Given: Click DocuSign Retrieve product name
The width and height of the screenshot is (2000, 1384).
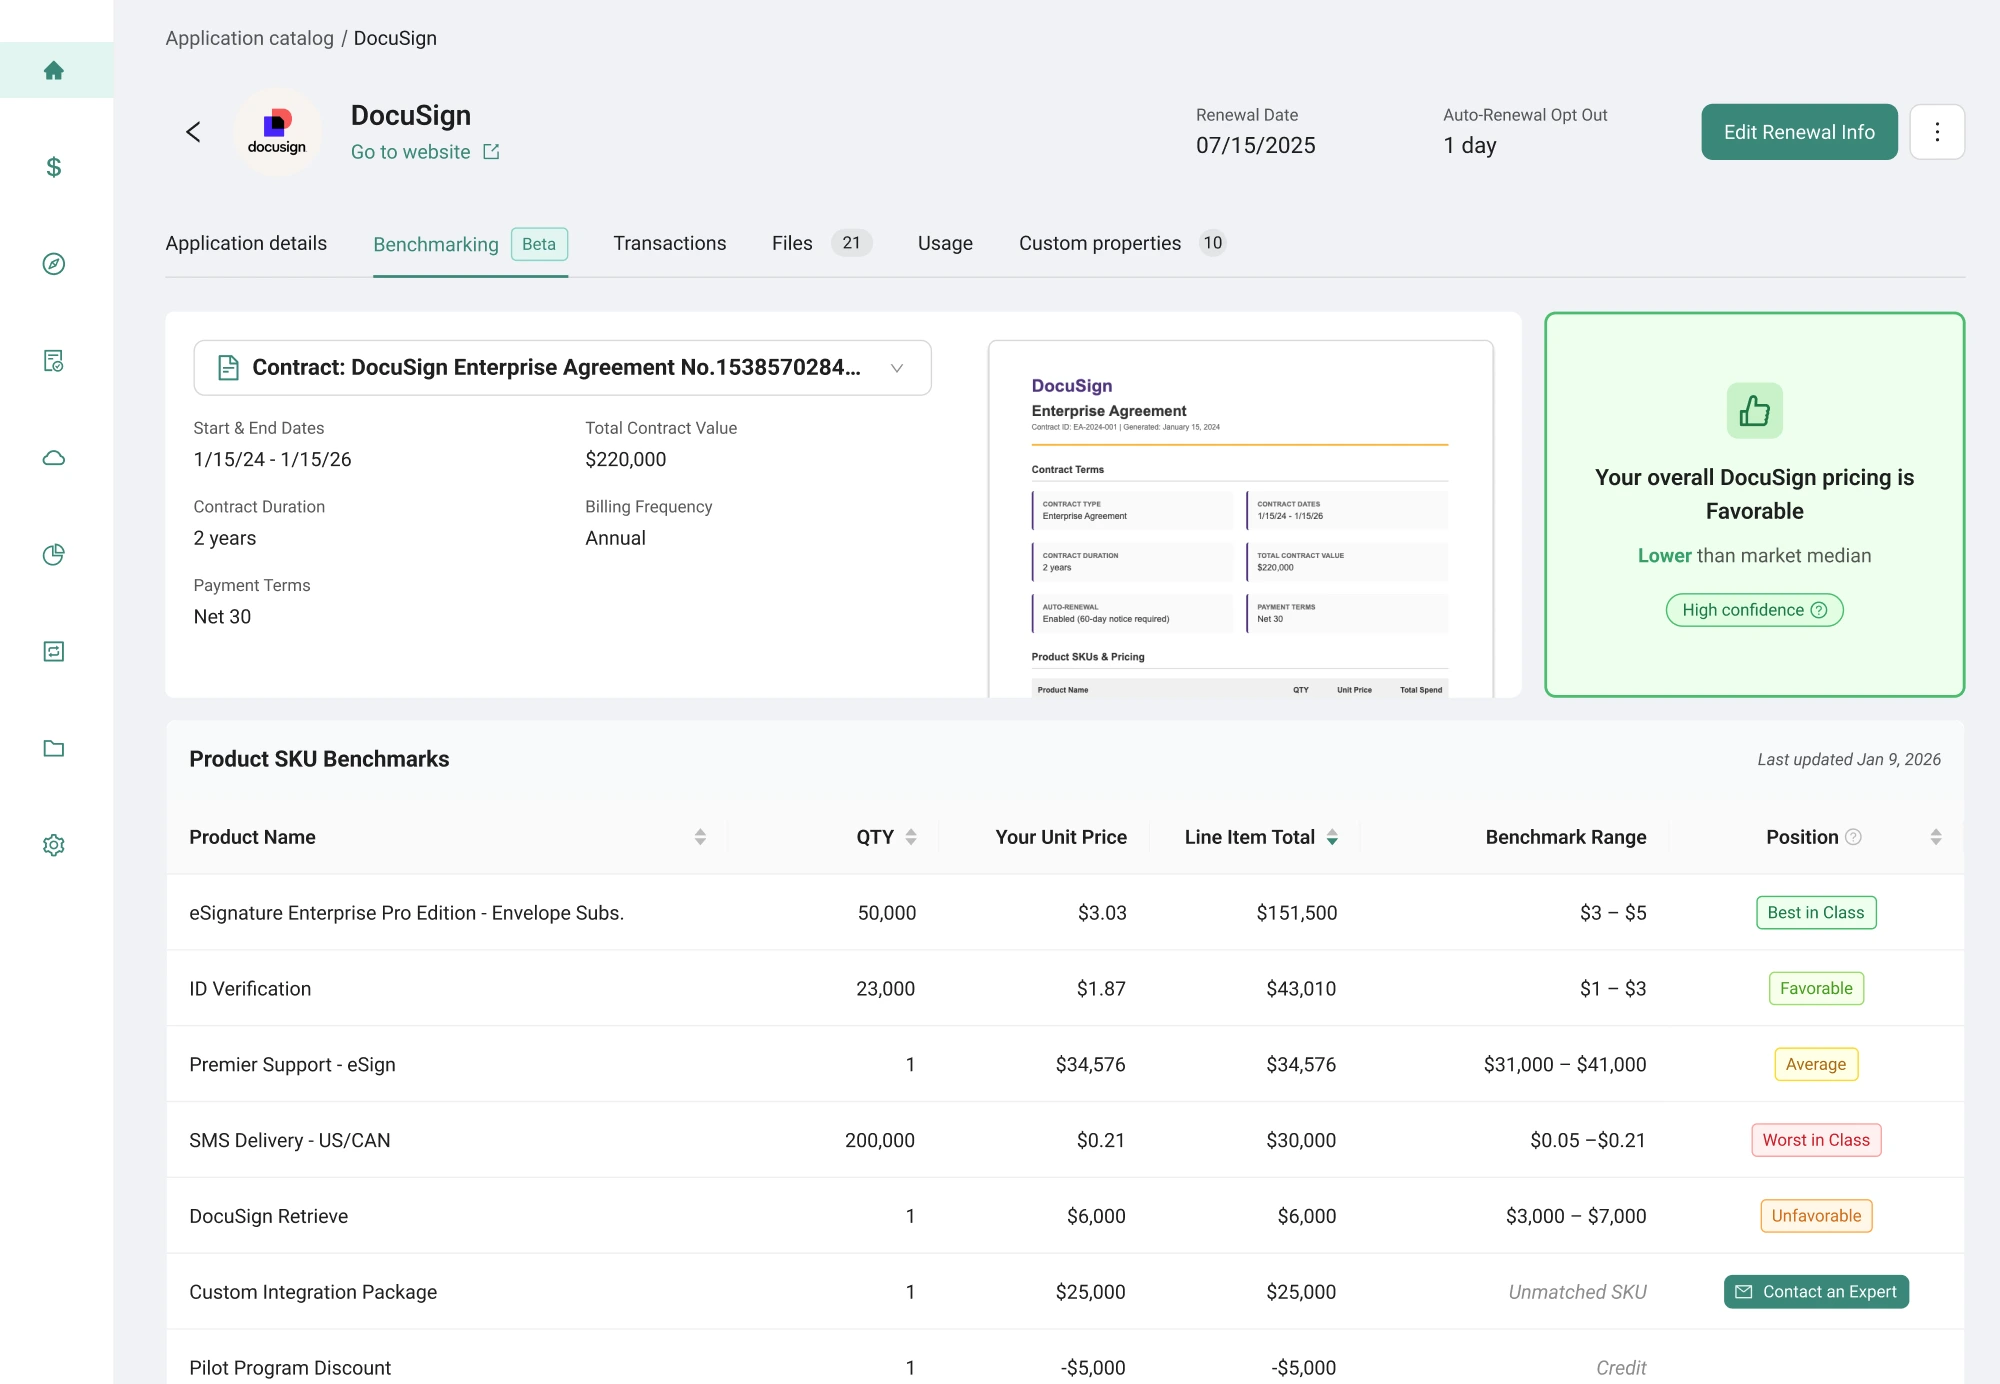Looking at the screenshot, I should [269, 1216].
